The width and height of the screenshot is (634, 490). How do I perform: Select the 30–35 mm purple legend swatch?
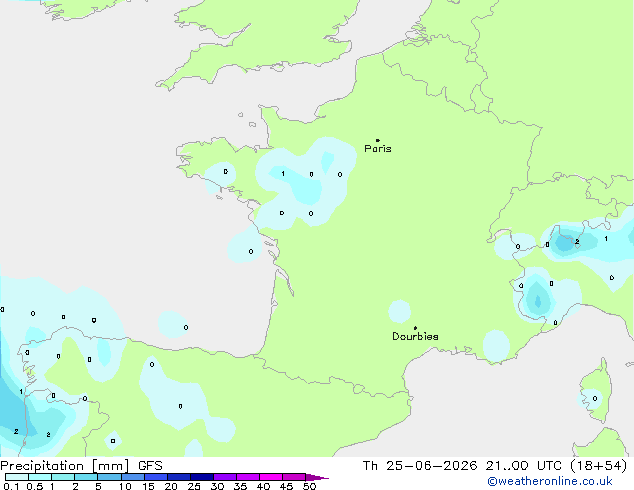[225, 477]
